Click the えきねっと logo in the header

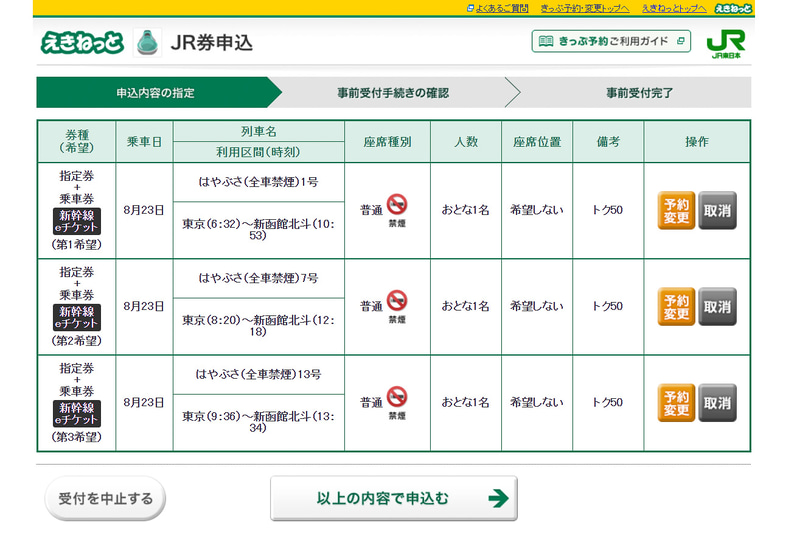(82, 42)
